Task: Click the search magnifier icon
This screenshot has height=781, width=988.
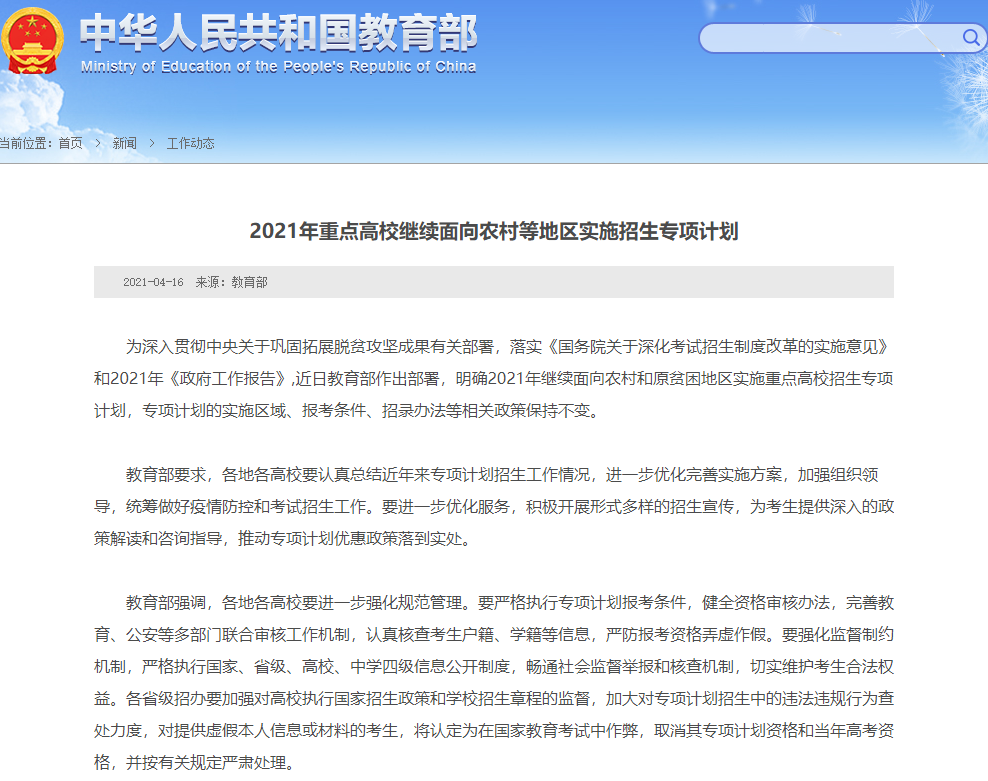Action: pyautogui.click(x=971, y=38)
